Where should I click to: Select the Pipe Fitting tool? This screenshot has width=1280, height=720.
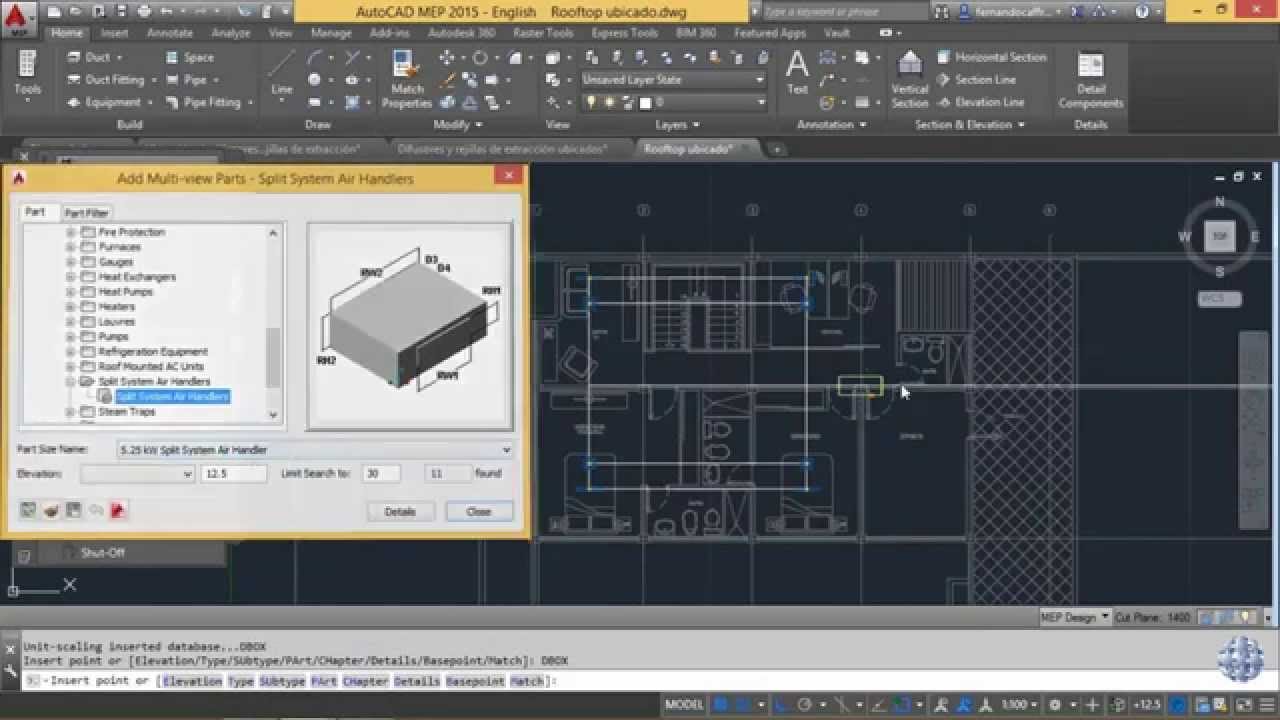[x=207, y=102]
